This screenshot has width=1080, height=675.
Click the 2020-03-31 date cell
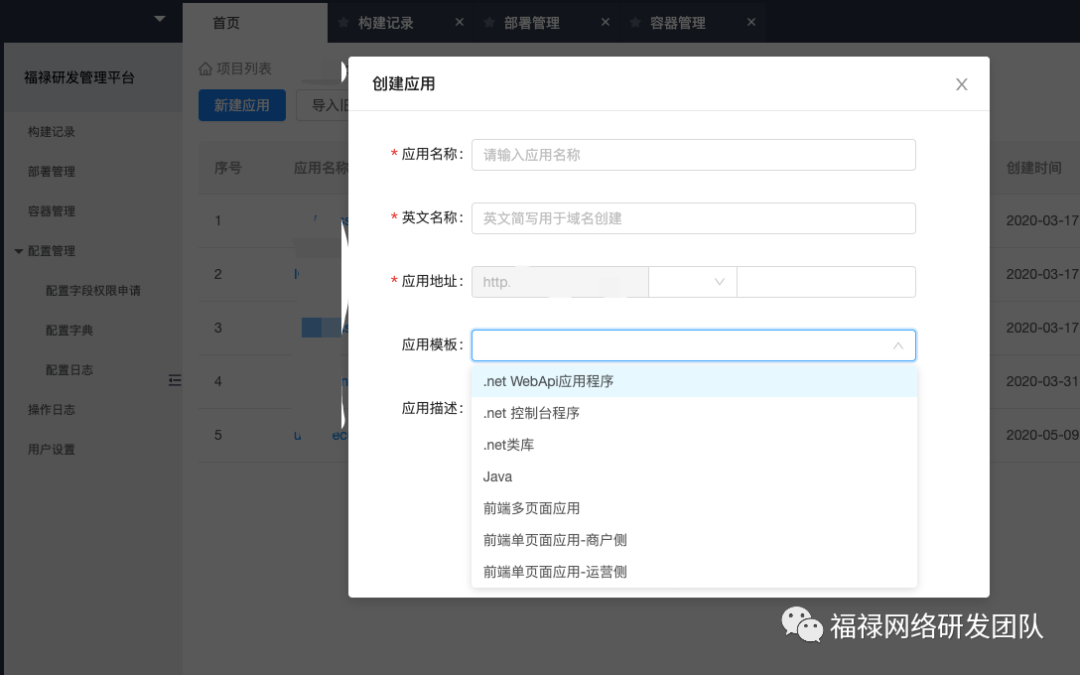1042,381
